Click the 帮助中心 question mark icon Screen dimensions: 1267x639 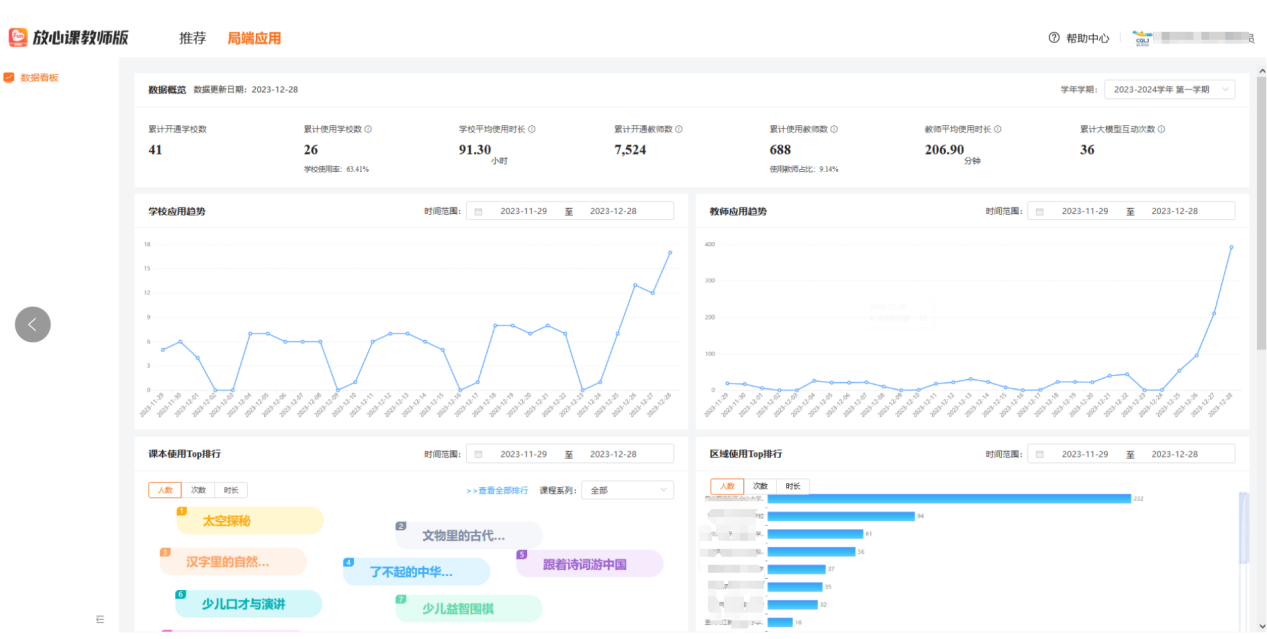[x=1053, y=38]
